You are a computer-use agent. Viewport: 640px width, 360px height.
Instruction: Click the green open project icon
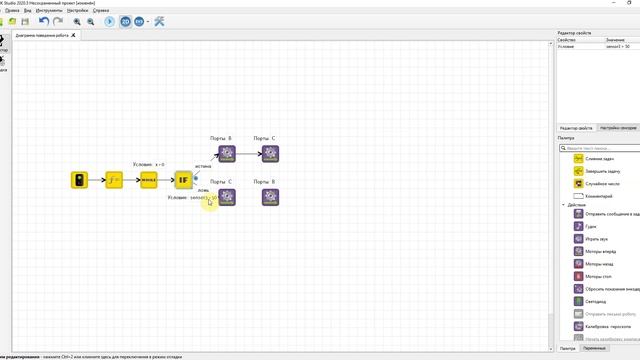tap(12, 22)
